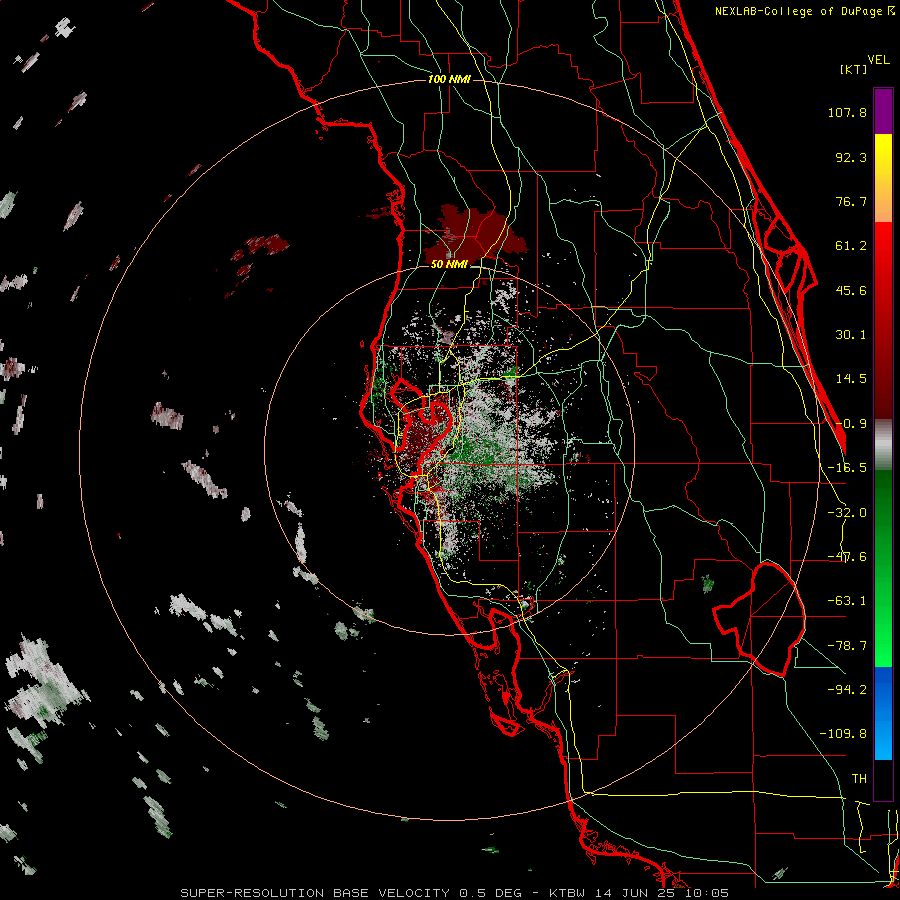Click the VEL legend title
Viewport: 900px width, 900px height.
tap(878, 60)
